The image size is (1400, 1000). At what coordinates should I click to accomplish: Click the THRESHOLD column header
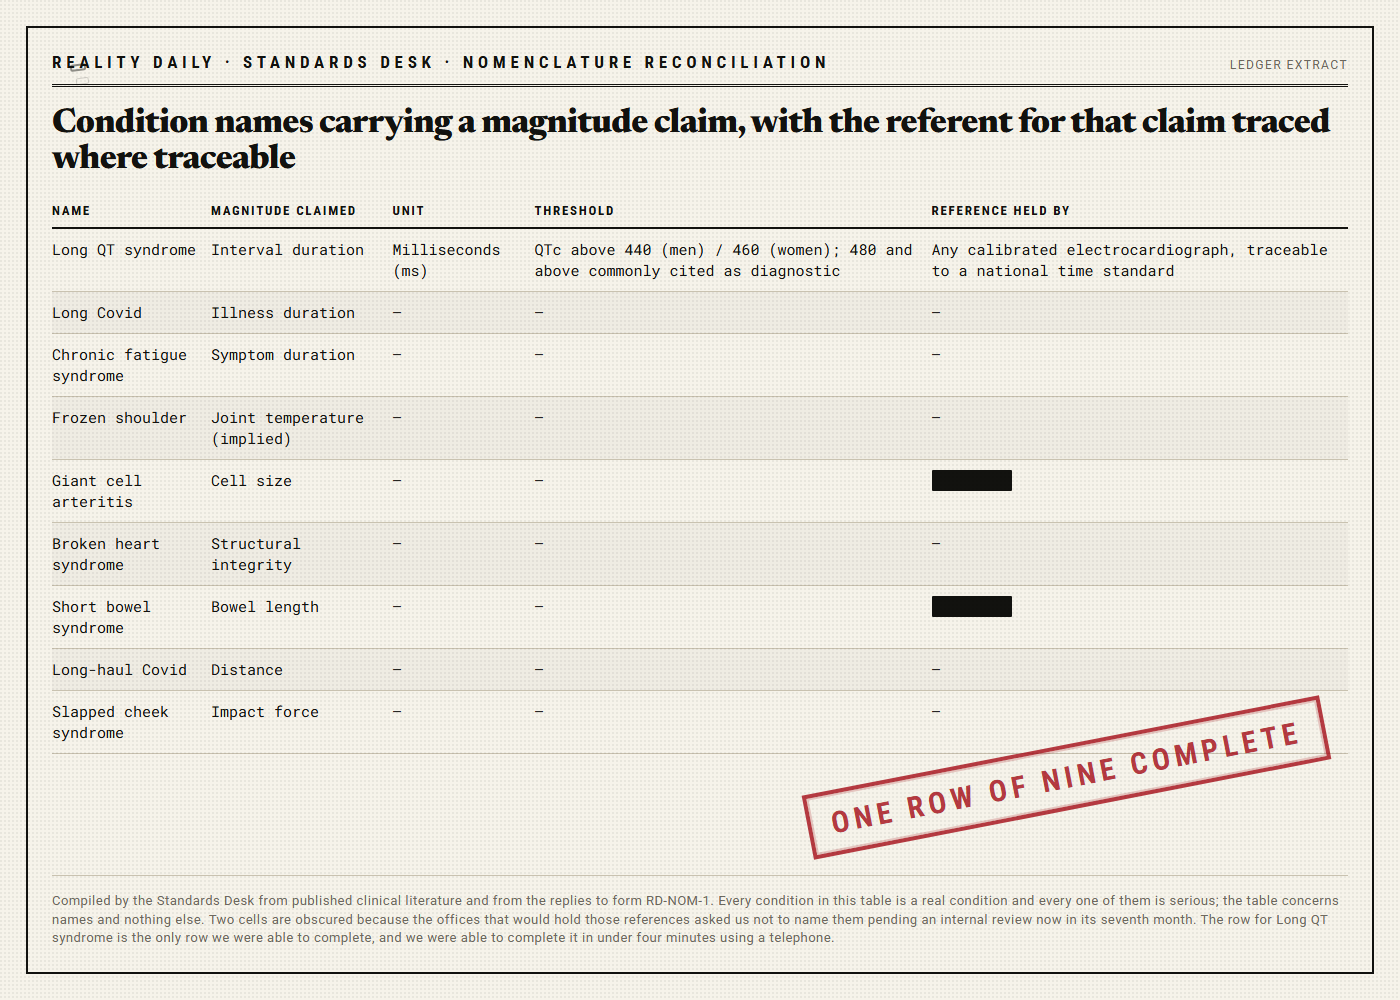click(574, 211)
